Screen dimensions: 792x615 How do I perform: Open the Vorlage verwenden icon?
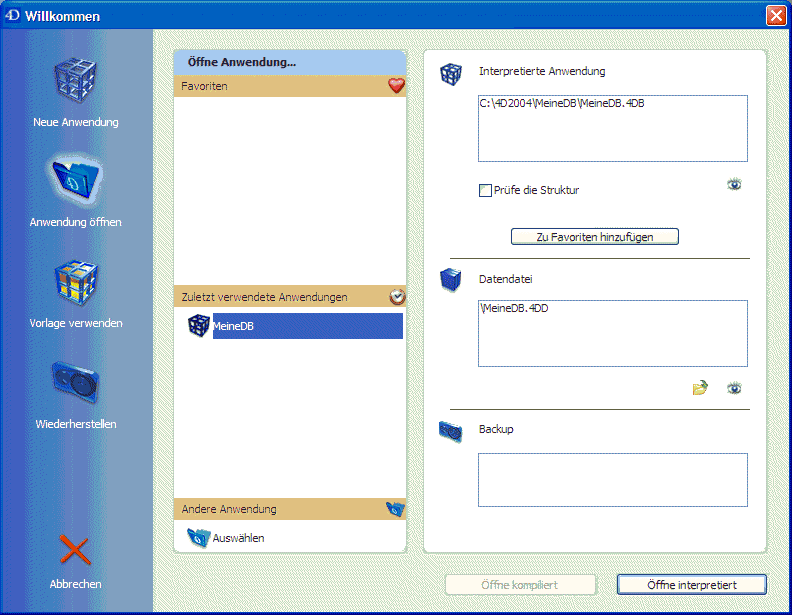[75, 283]
